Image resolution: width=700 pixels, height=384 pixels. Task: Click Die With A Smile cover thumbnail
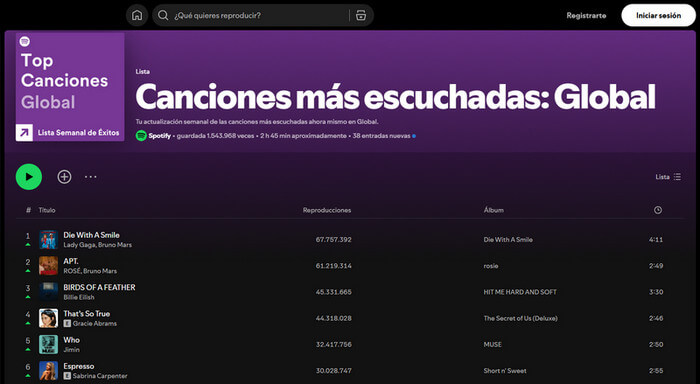(48, 240)
